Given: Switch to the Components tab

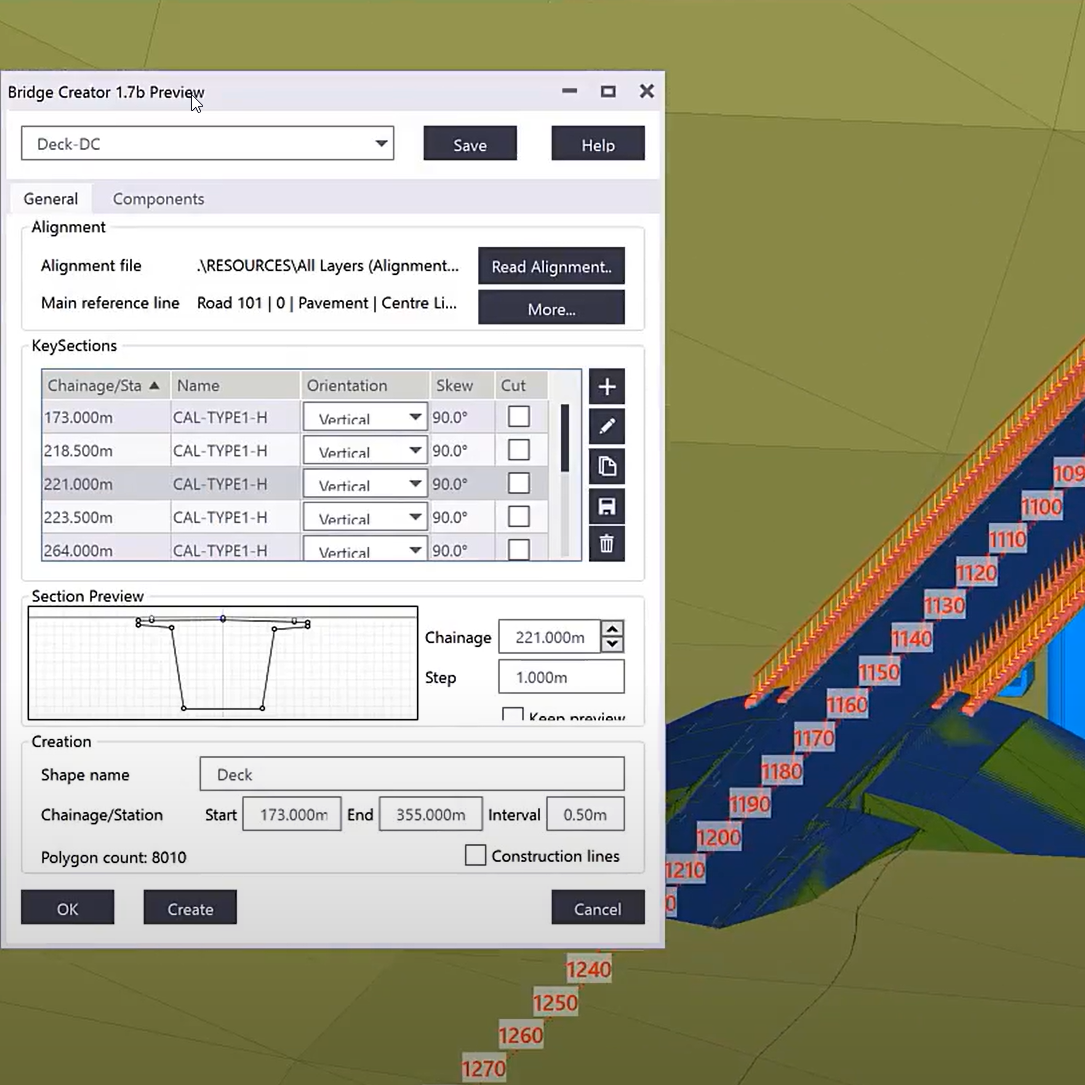Looking at the screenshot, I should pos(158,198).
